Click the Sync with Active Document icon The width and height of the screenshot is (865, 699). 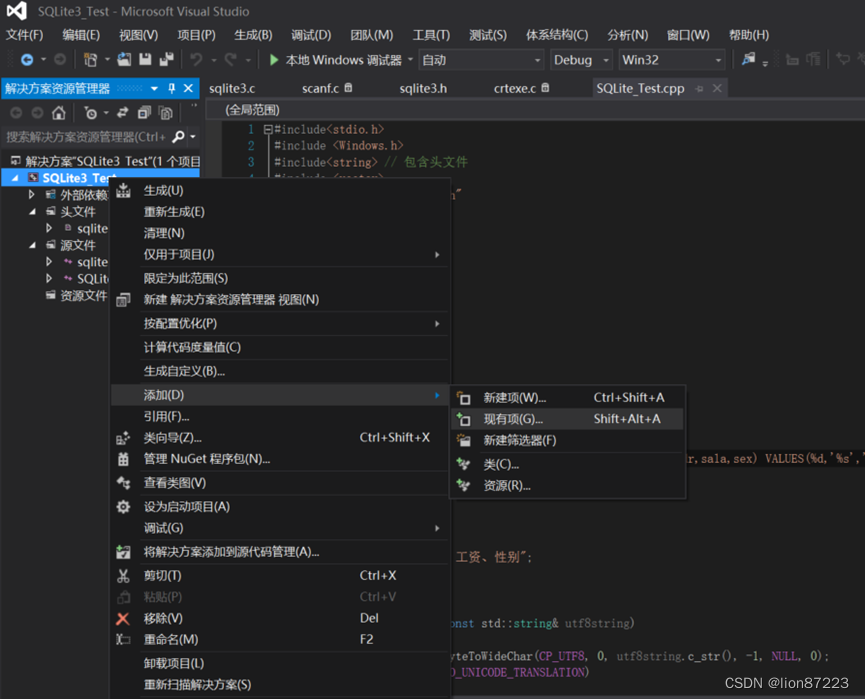123,113
